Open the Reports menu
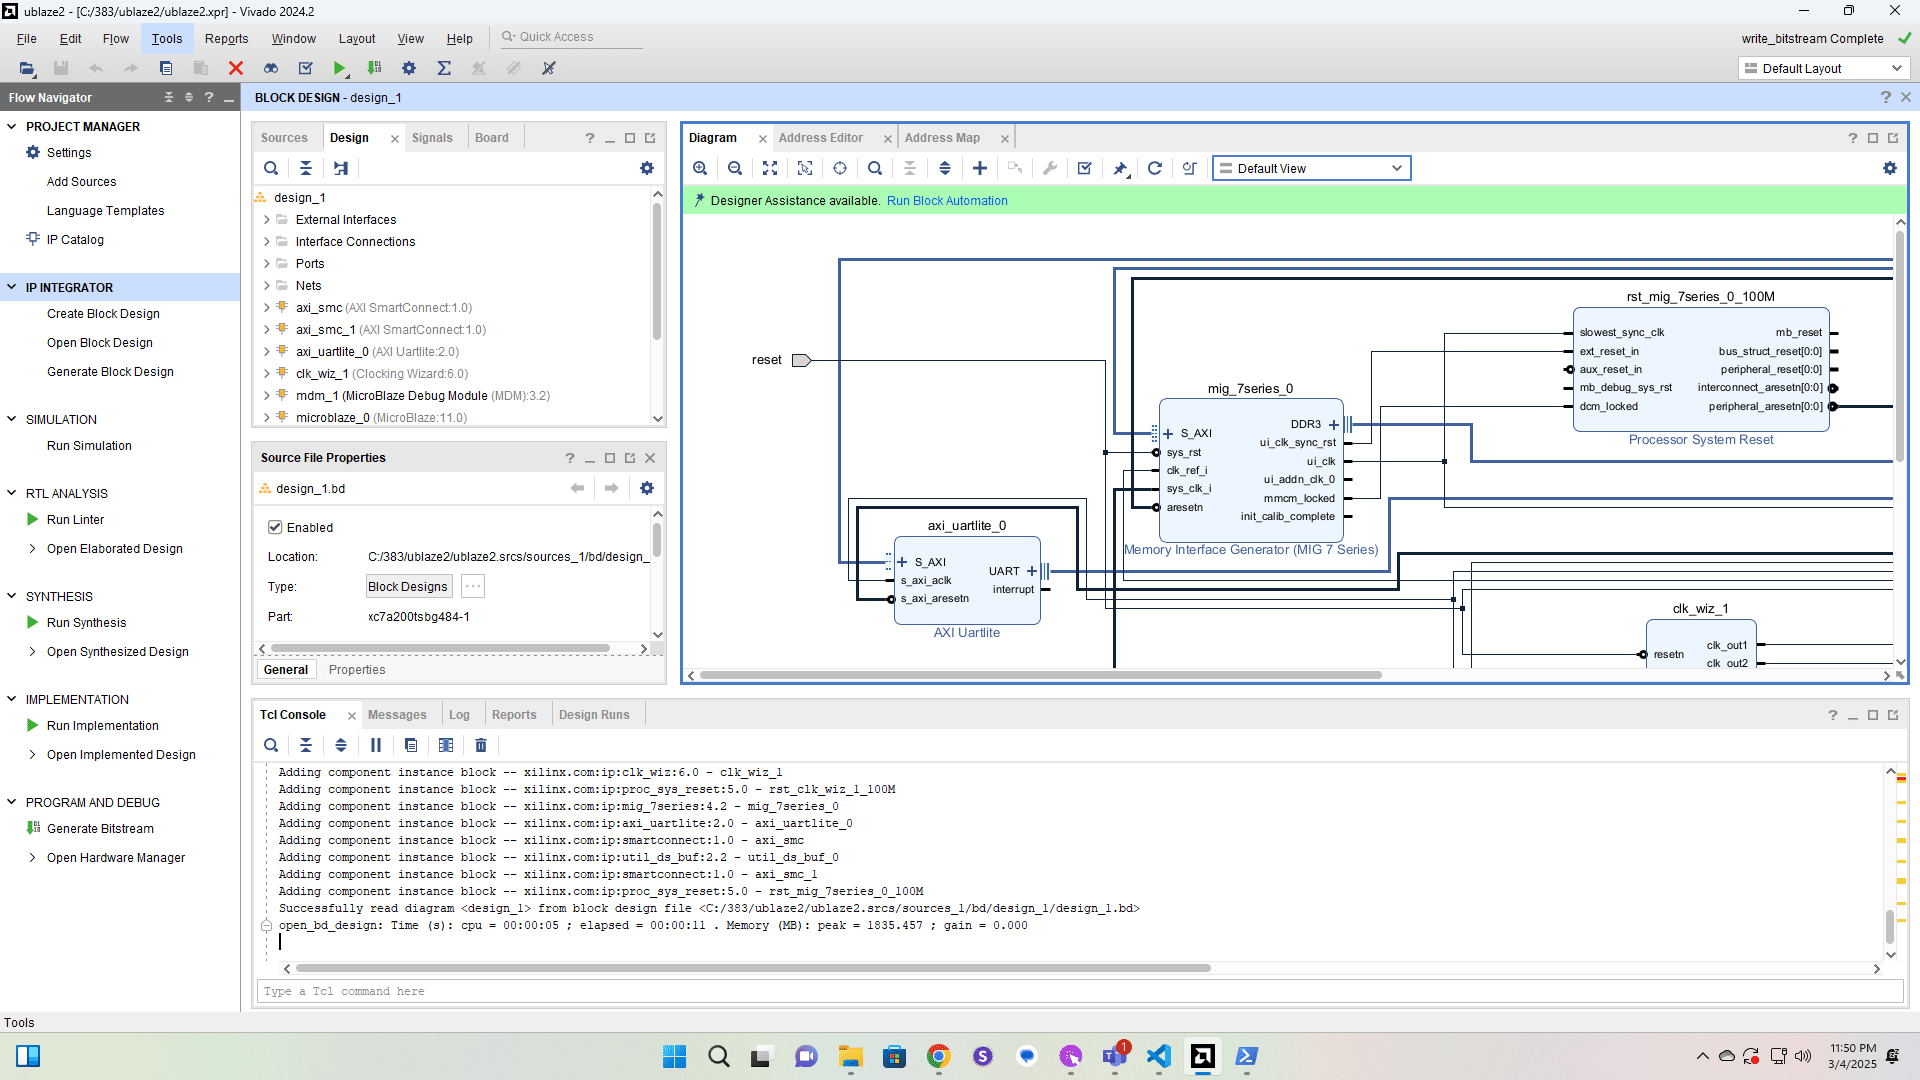The image size is (1920, 1080). pyautogui.click(x=226, y=39)
